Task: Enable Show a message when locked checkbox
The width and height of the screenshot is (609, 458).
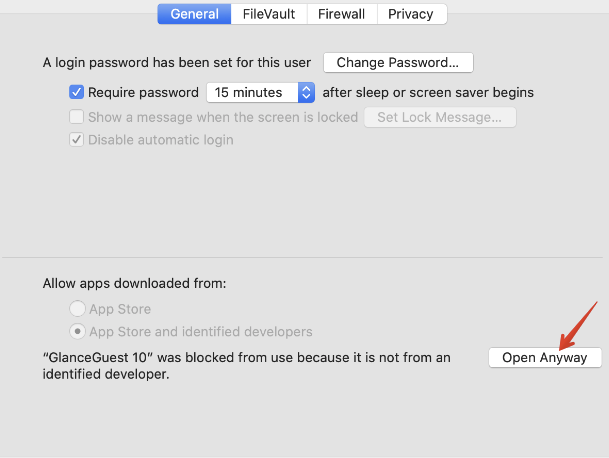Action: click(x=77, y=117)
